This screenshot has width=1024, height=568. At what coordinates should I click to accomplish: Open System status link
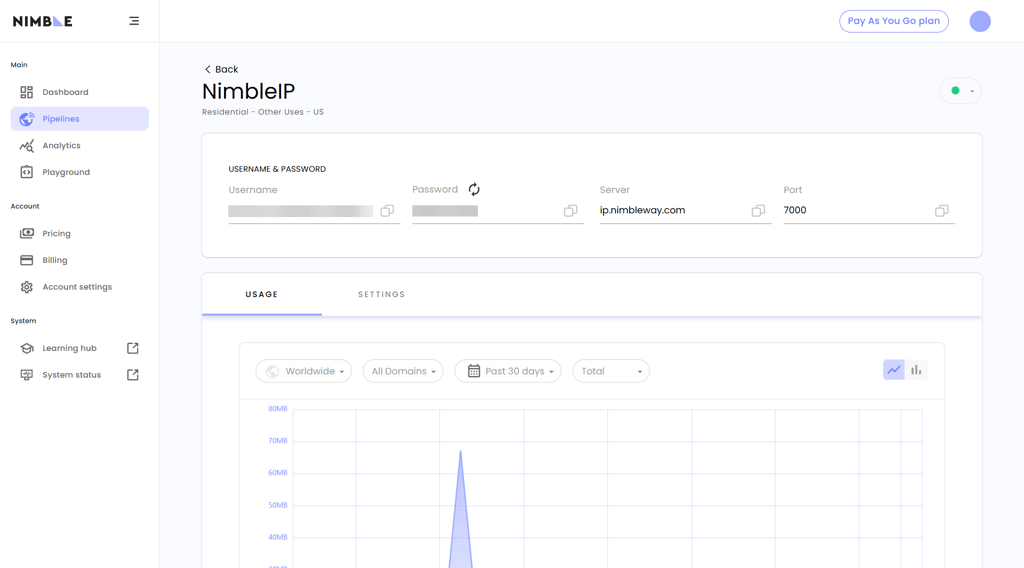click(80, 375)
